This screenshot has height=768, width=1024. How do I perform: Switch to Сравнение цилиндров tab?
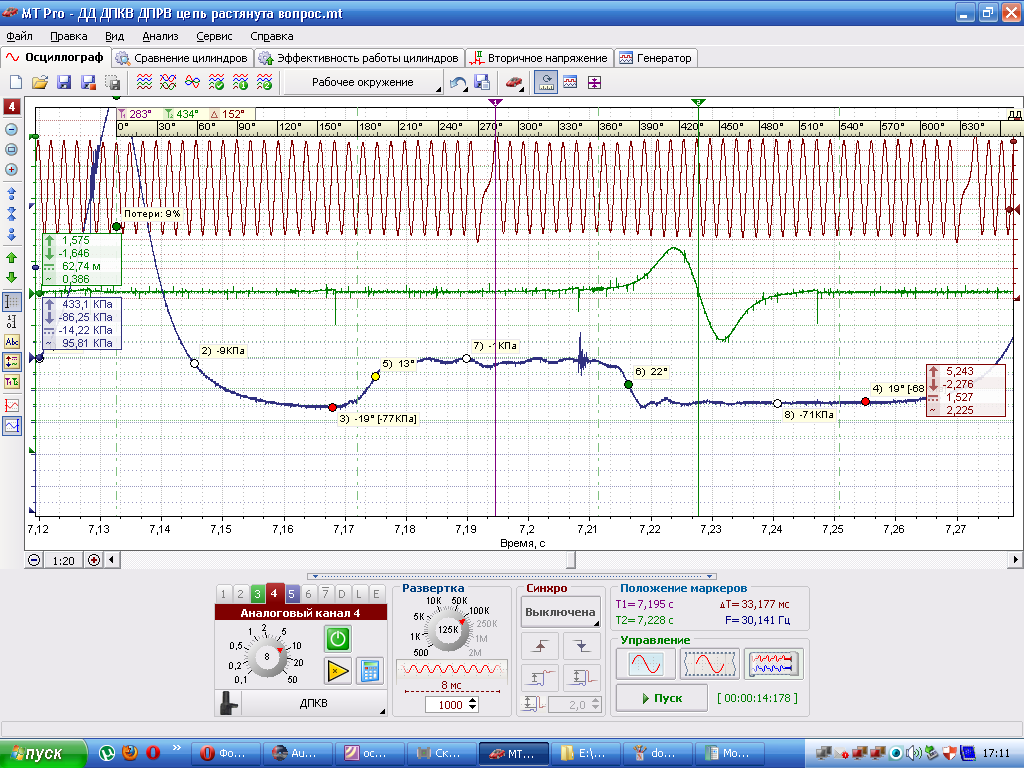click(x=183, y=58)
